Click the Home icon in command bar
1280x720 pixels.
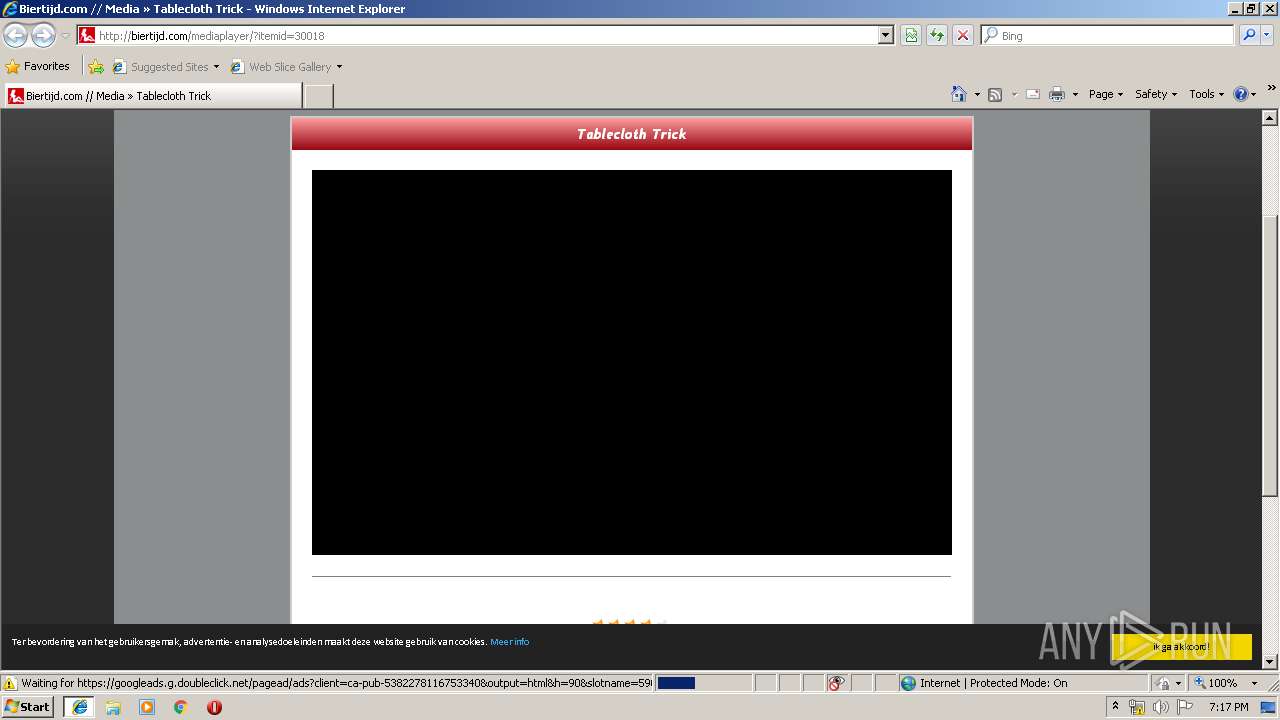coord(959,94)
